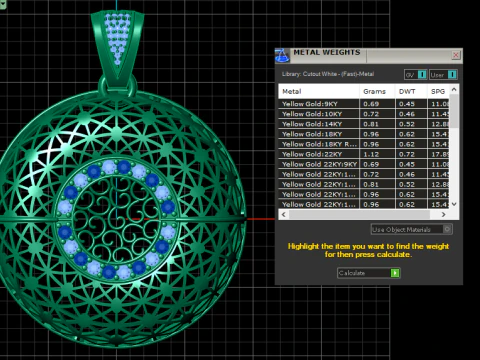This screenshot has width=480, height=360.
Task: Close the Metal Weights panel
Action: click(x=456, y=55)
